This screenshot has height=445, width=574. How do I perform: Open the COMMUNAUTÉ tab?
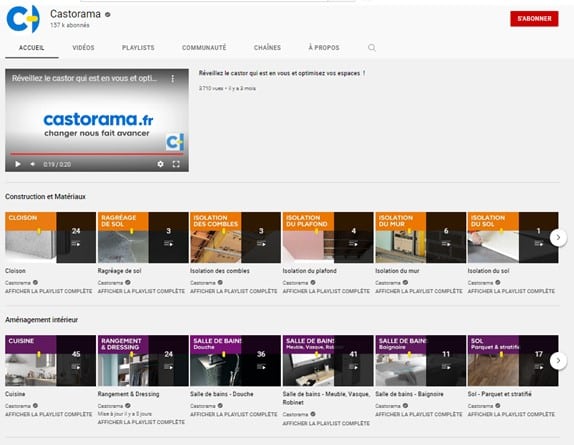point(204,48)
